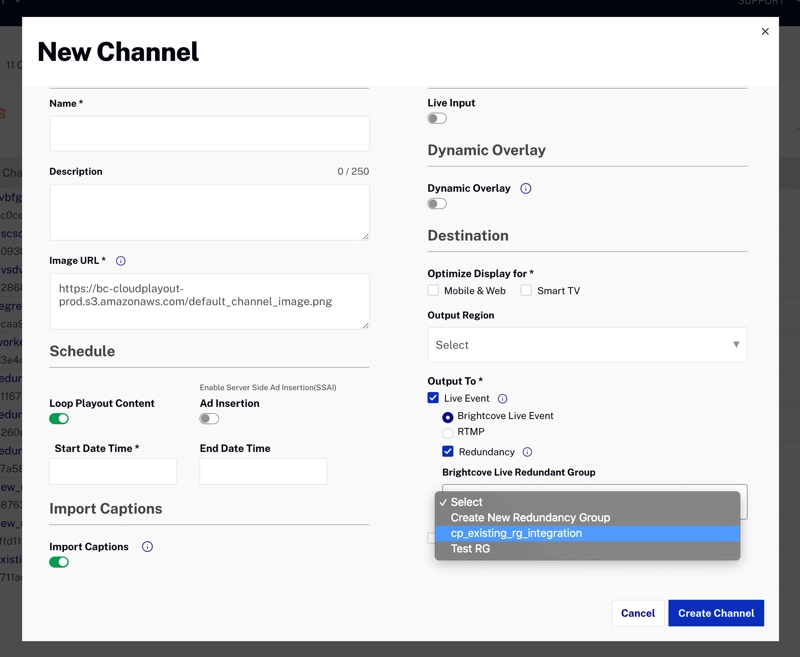Choose cp_existing_rg_integration from the list
Viewport: 800px width, 657px height.
(516, 533)
